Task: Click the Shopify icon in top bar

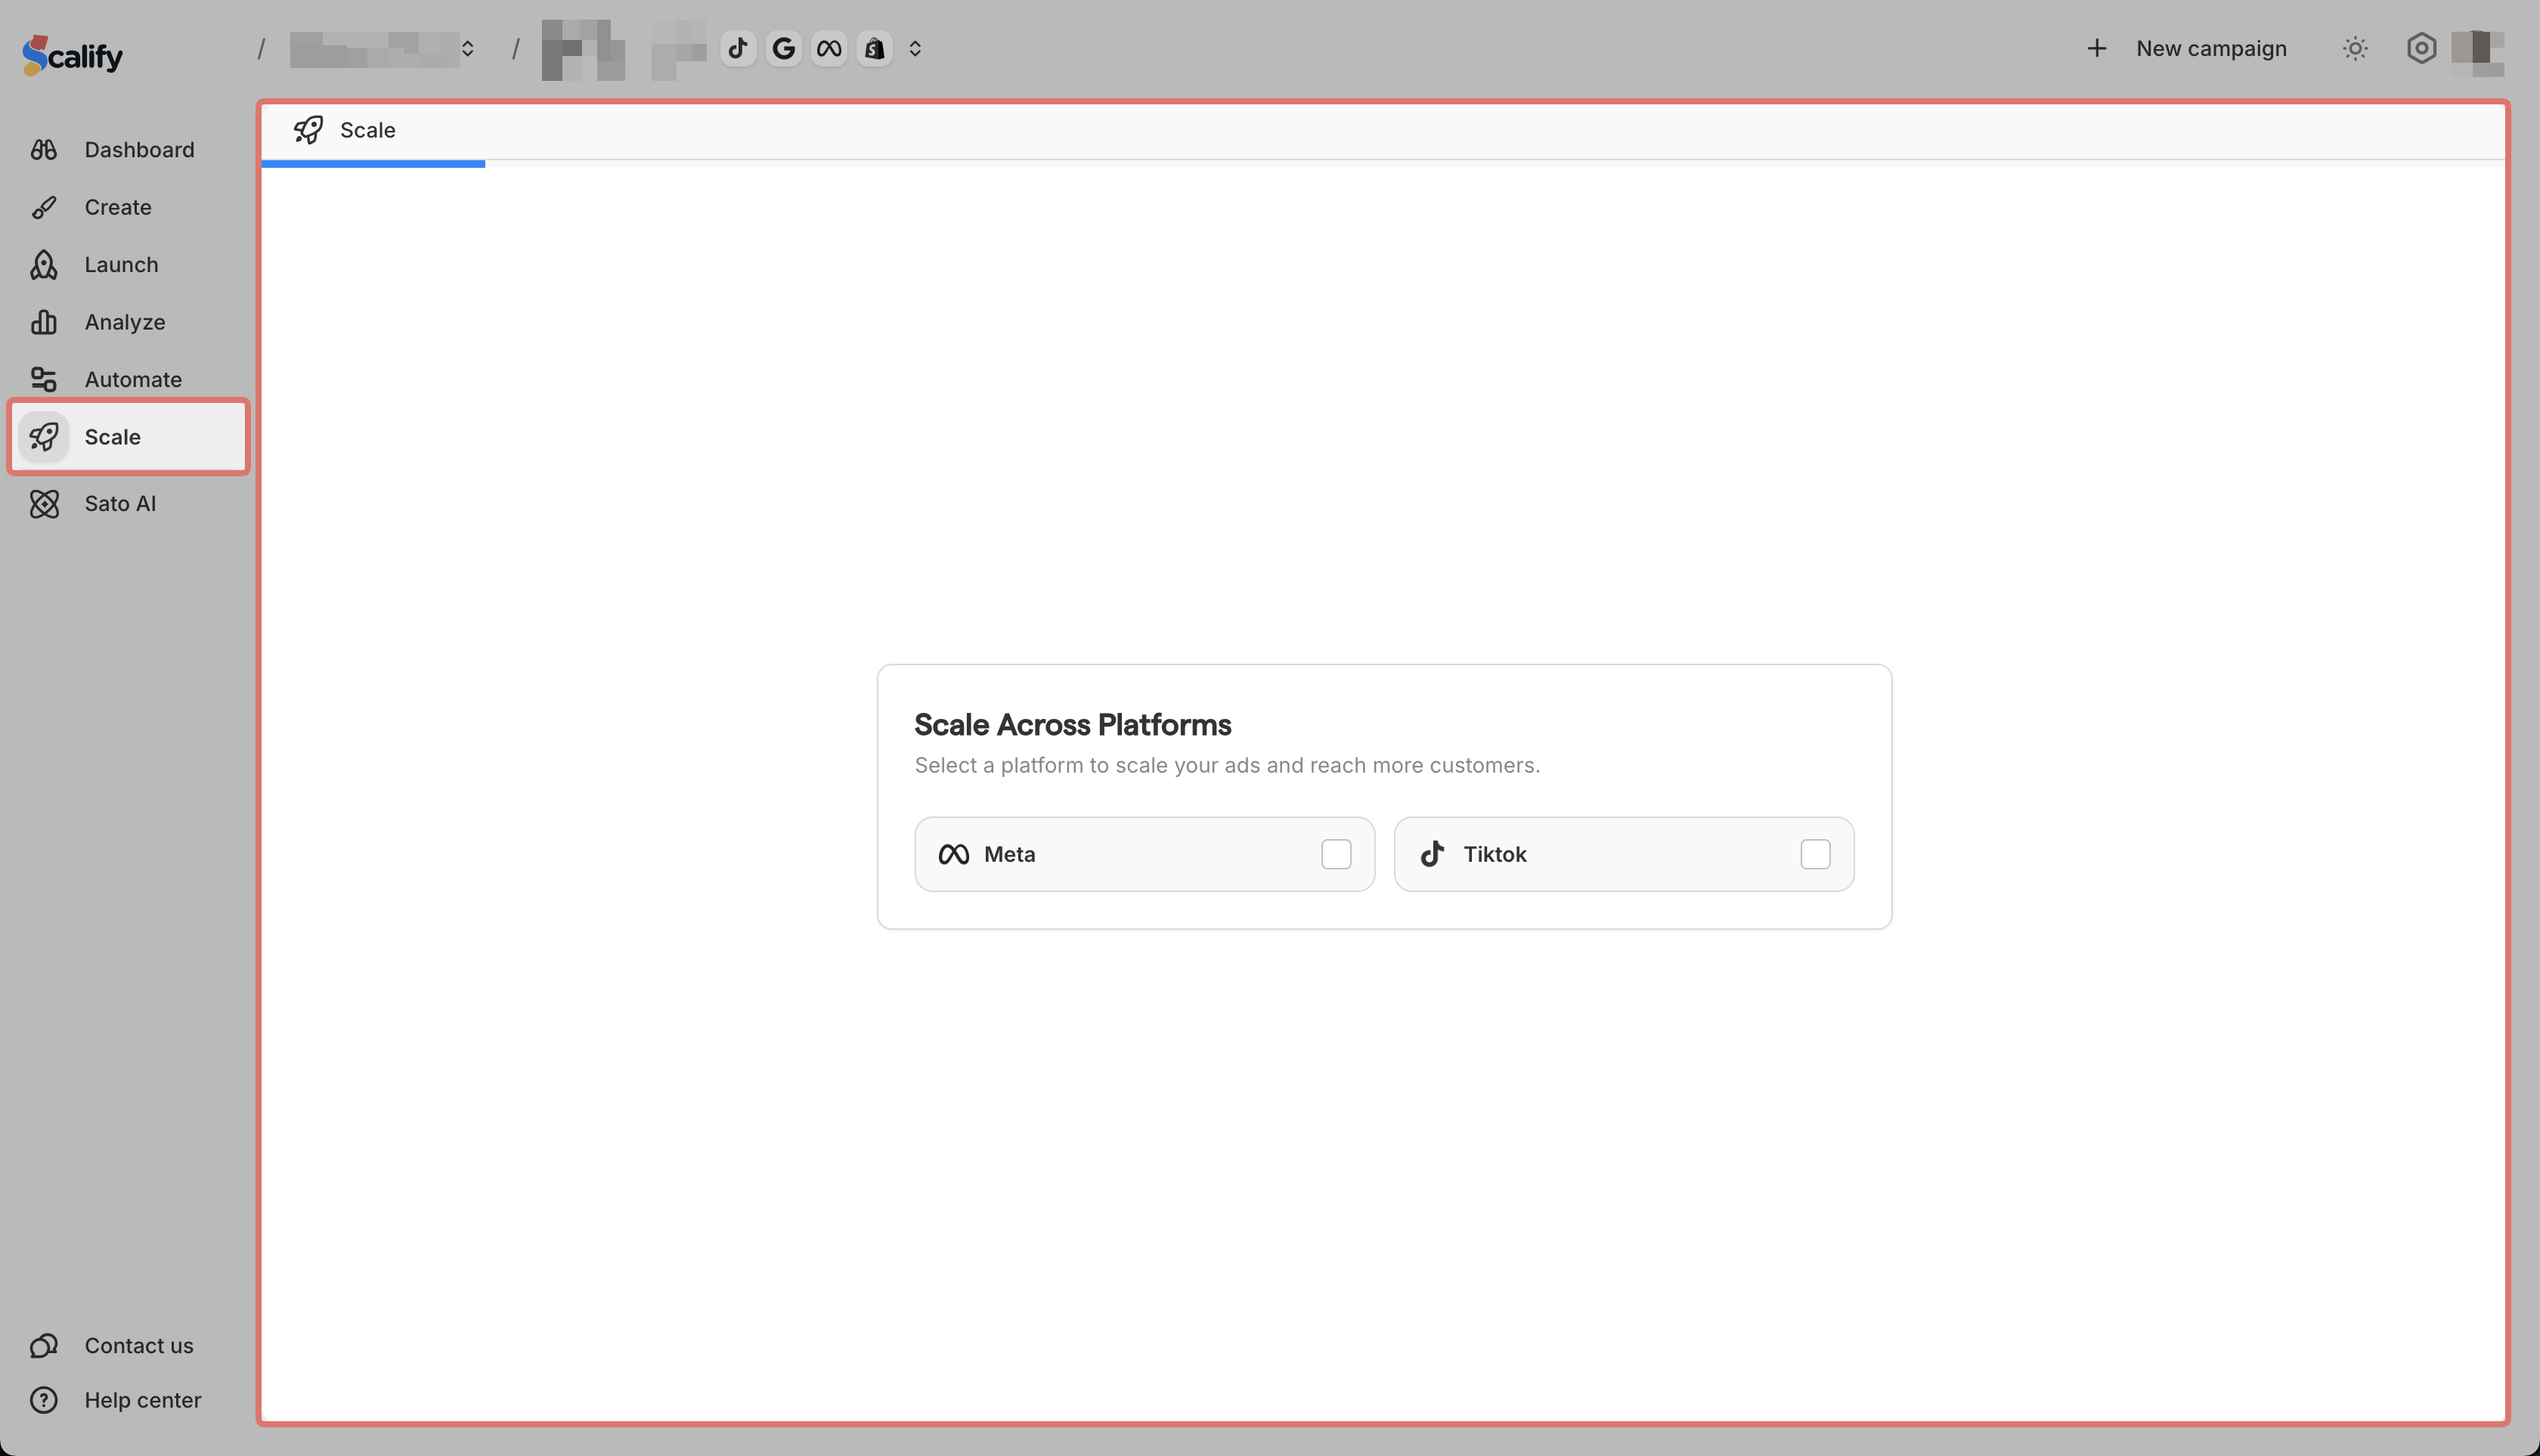Action: pos(875,48)
